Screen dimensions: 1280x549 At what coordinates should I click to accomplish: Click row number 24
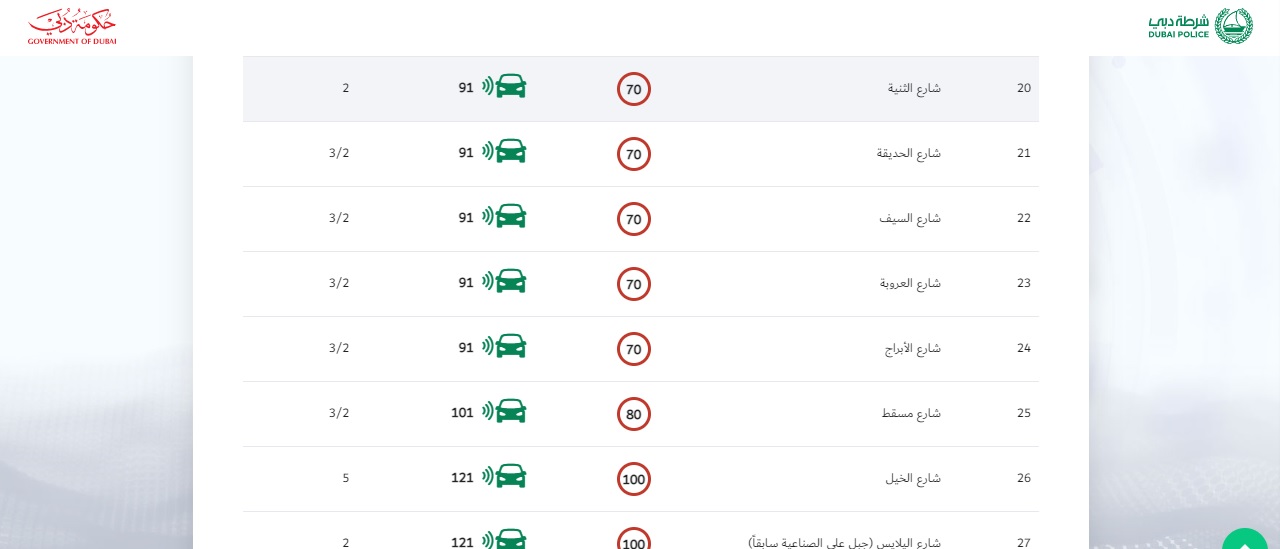[x=1023, y=348]
